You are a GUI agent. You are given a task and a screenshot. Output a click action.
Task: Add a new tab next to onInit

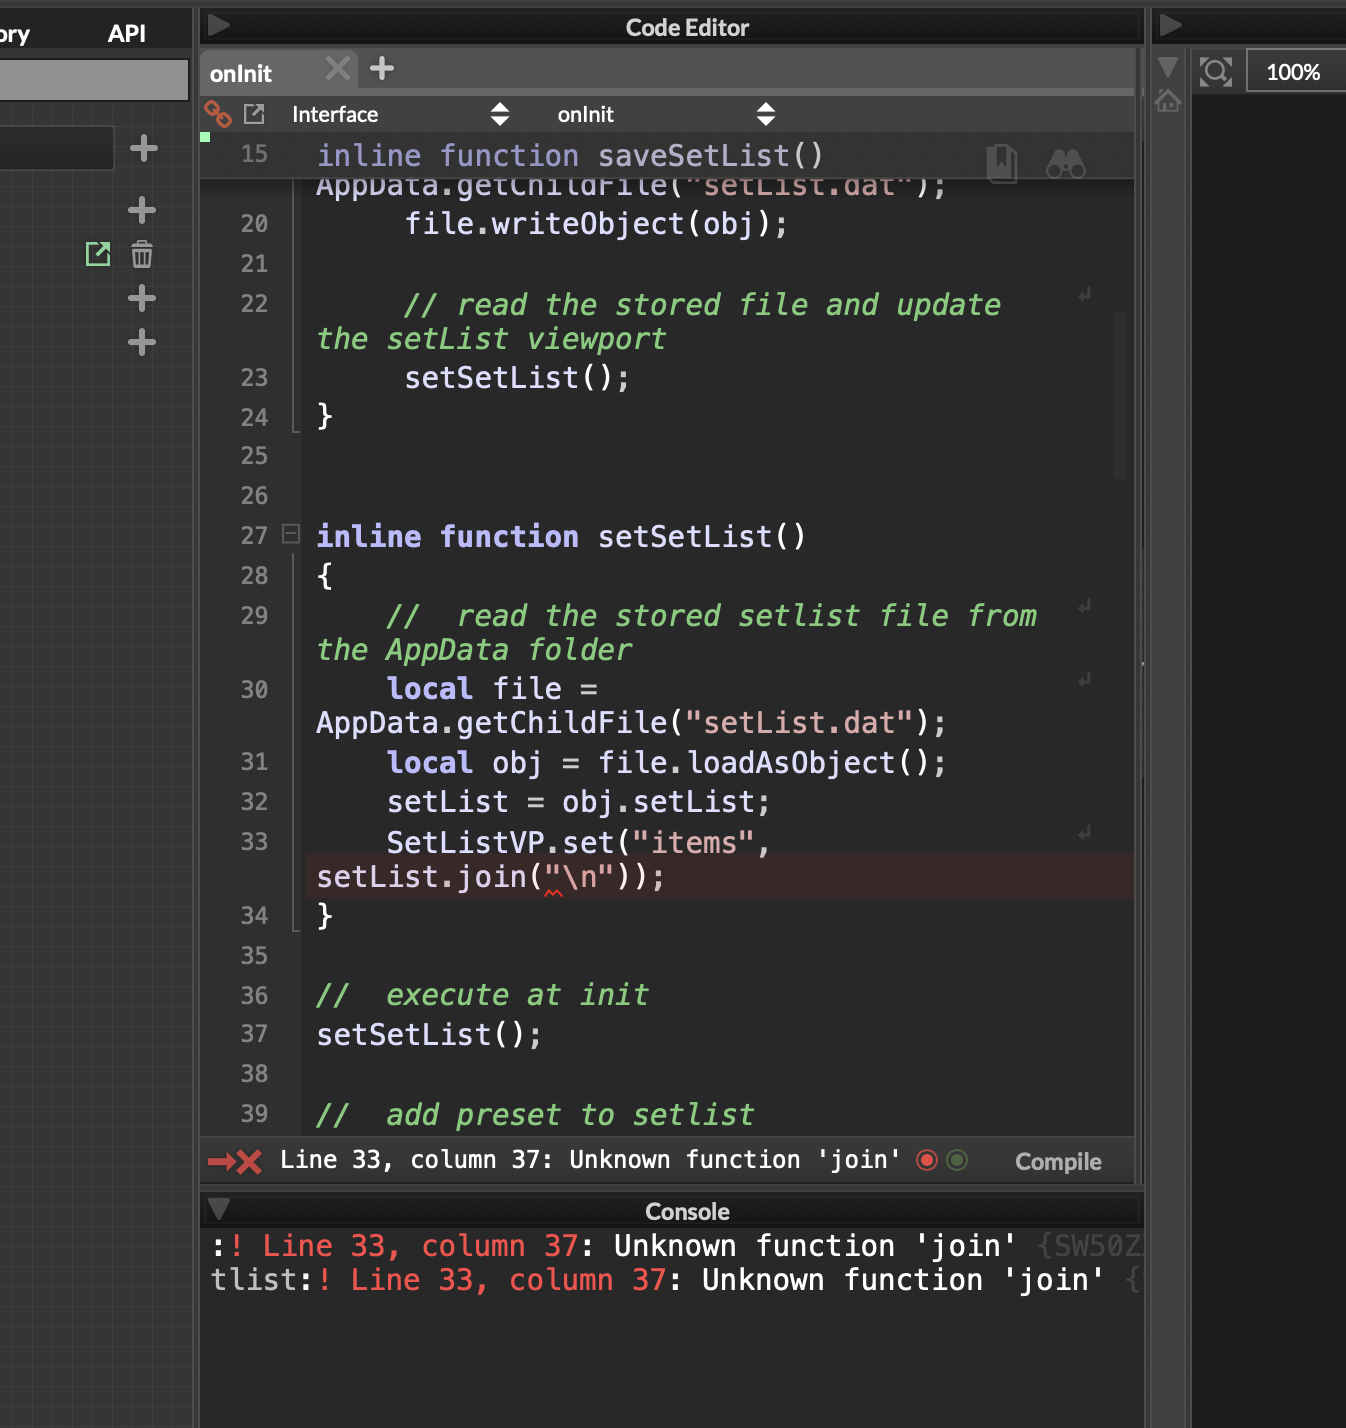382,69
